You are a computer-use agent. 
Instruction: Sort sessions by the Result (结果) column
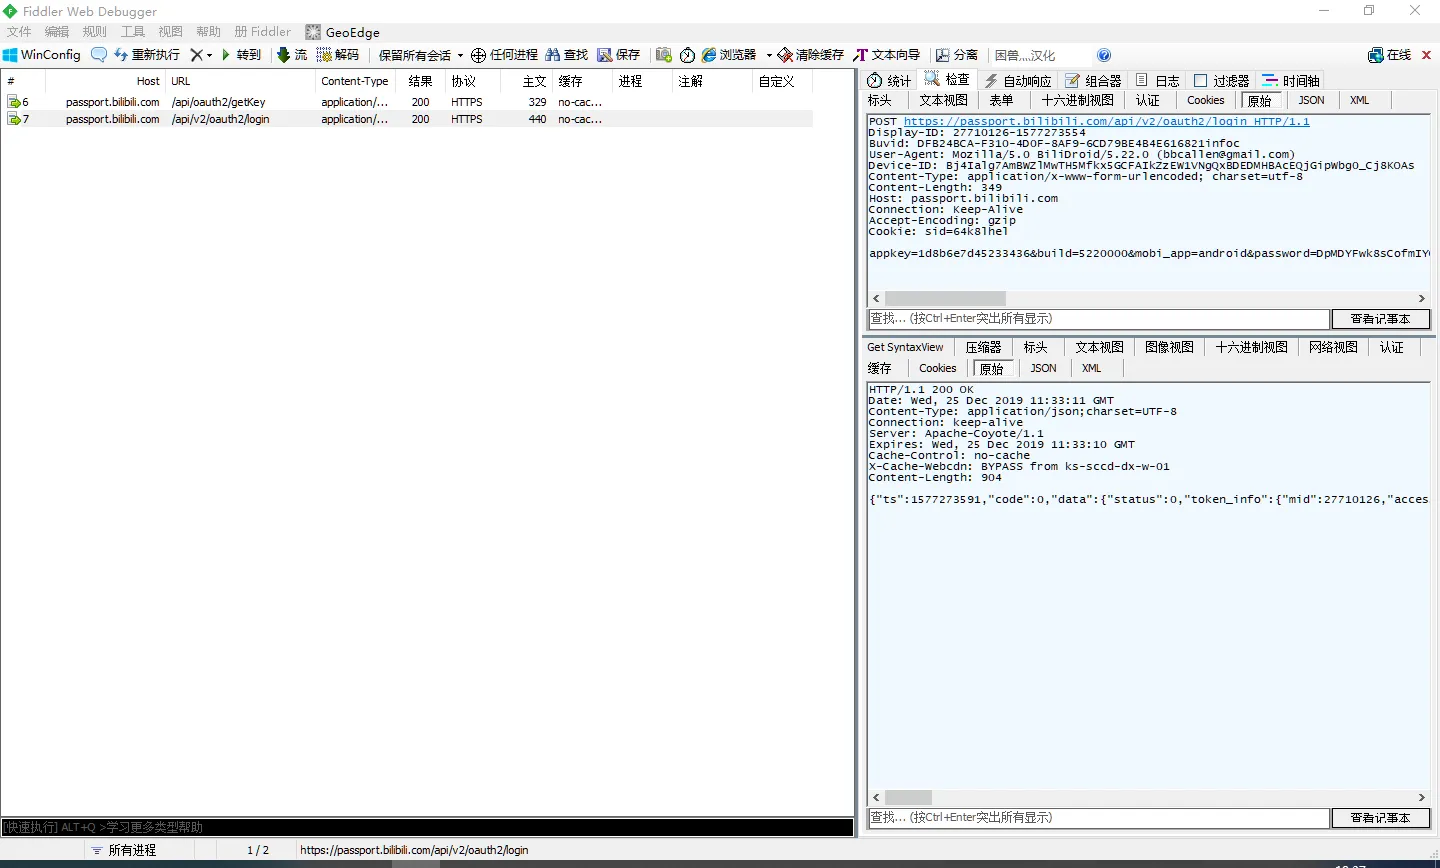pos(420,81)
